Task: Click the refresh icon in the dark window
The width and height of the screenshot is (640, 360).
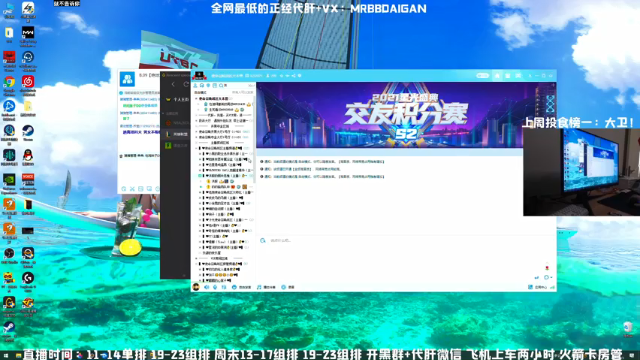Action: click(x=186, y=84)
